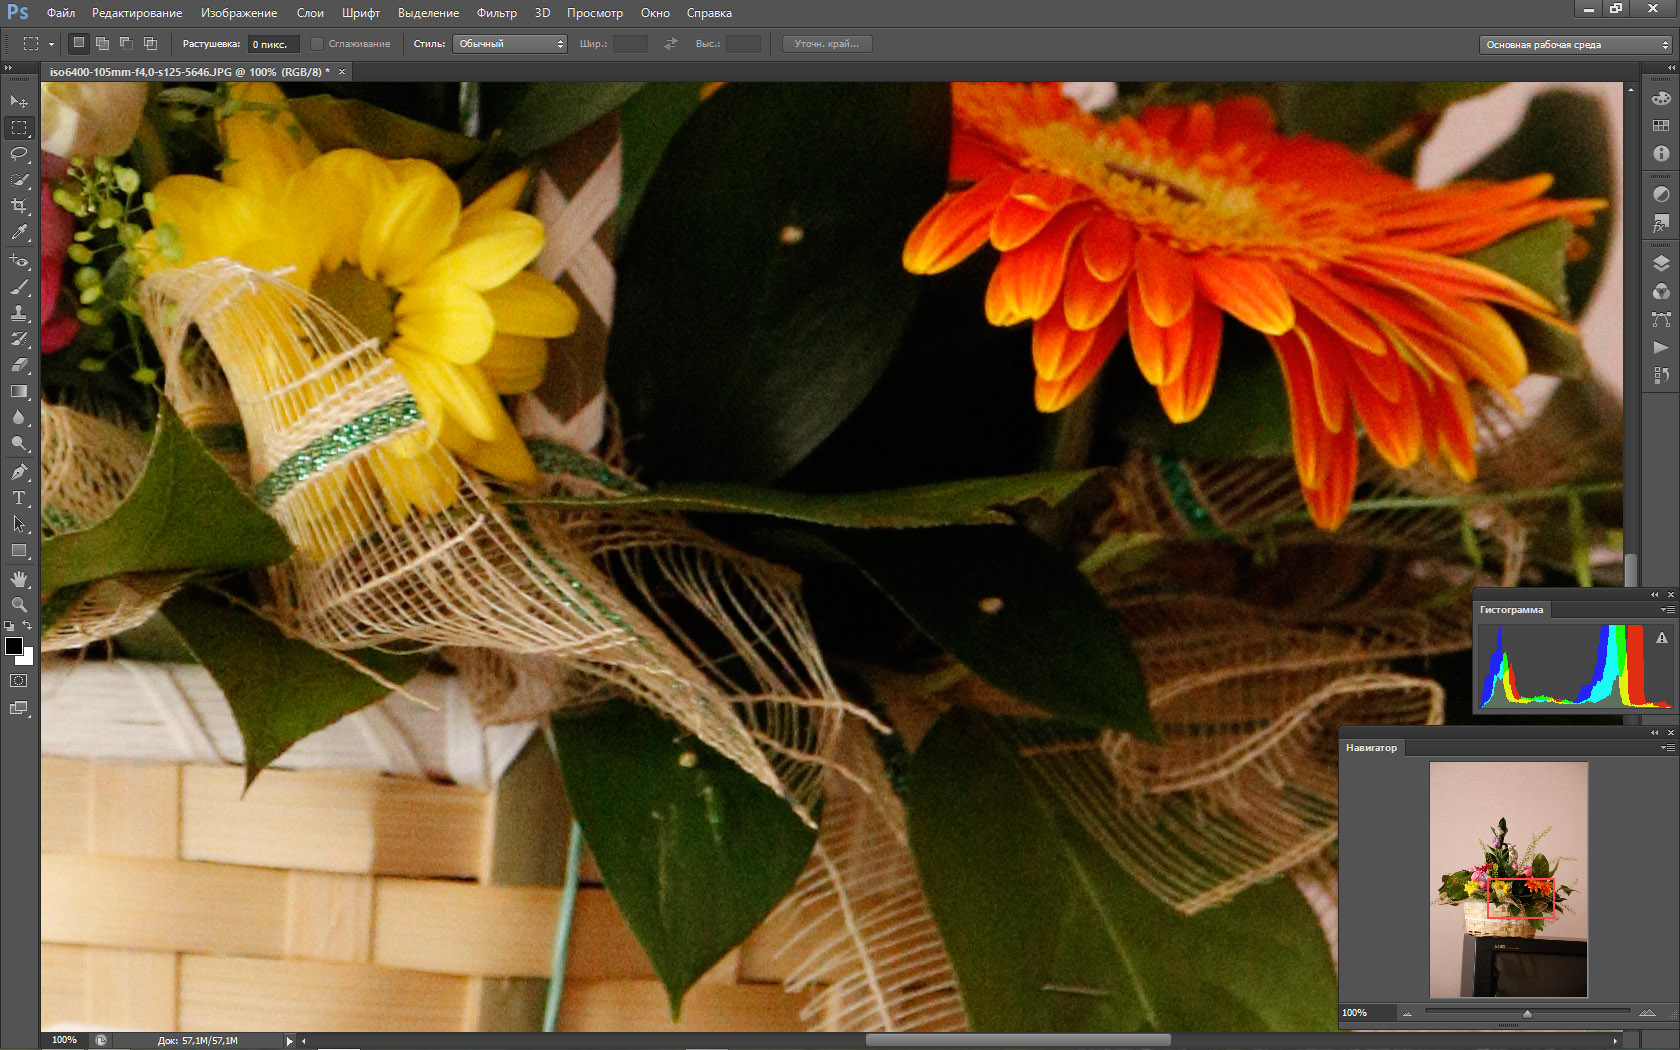This screenshot has width=1680, height=1050.
Task: Select the Clone Stamp tool
Action: (x=19, y=313)
